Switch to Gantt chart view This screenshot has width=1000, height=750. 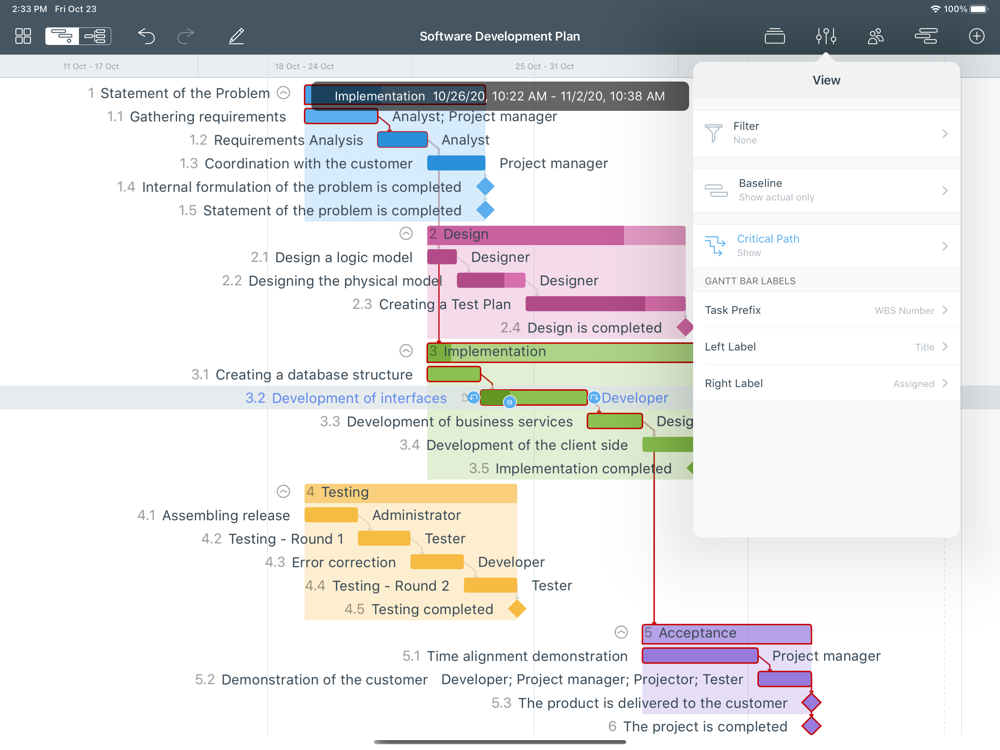coord(62,36)
